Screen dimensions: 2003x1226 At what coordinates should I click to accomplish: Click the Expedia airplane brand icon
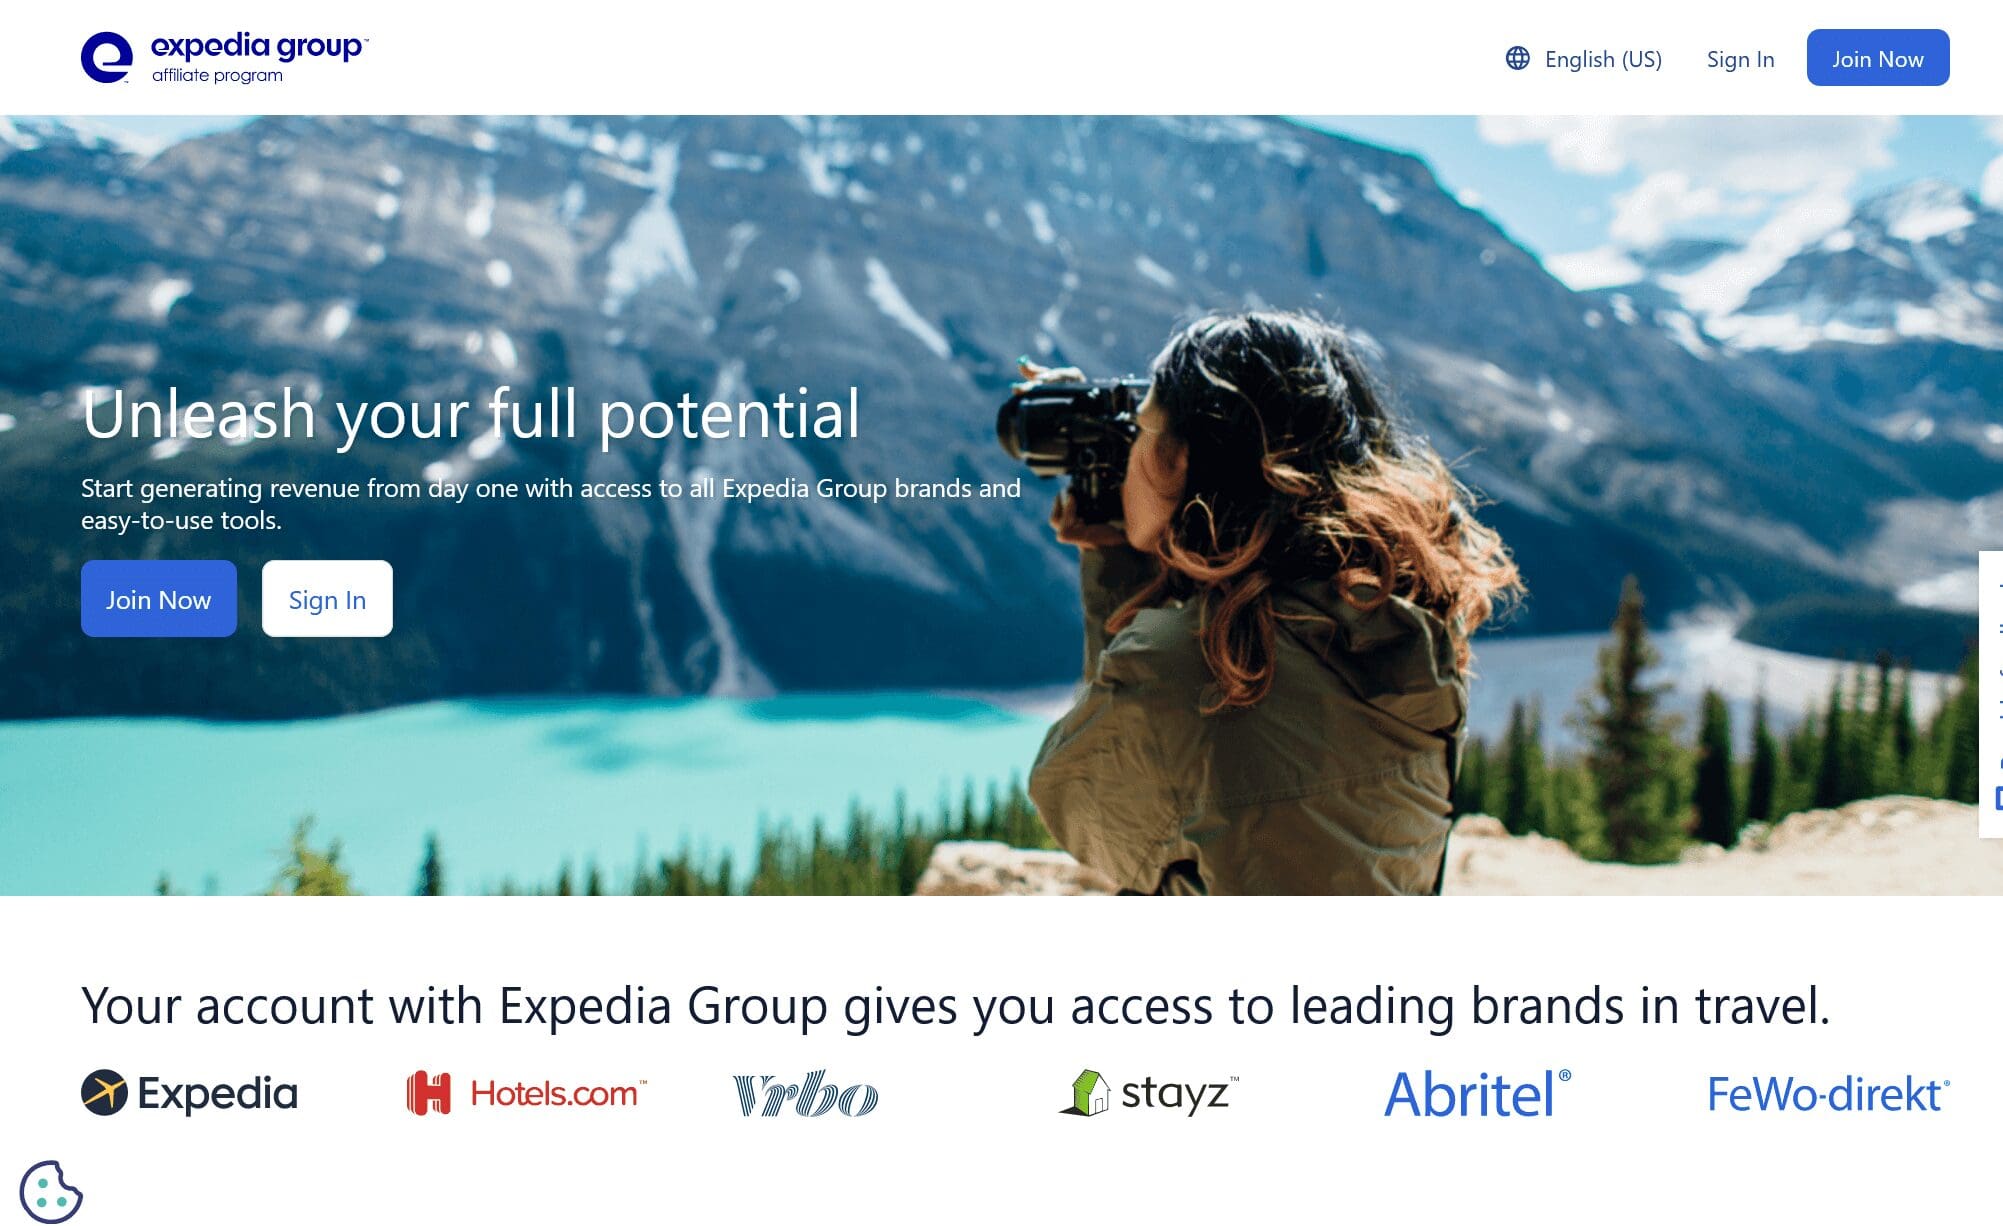click(104, 1092)
